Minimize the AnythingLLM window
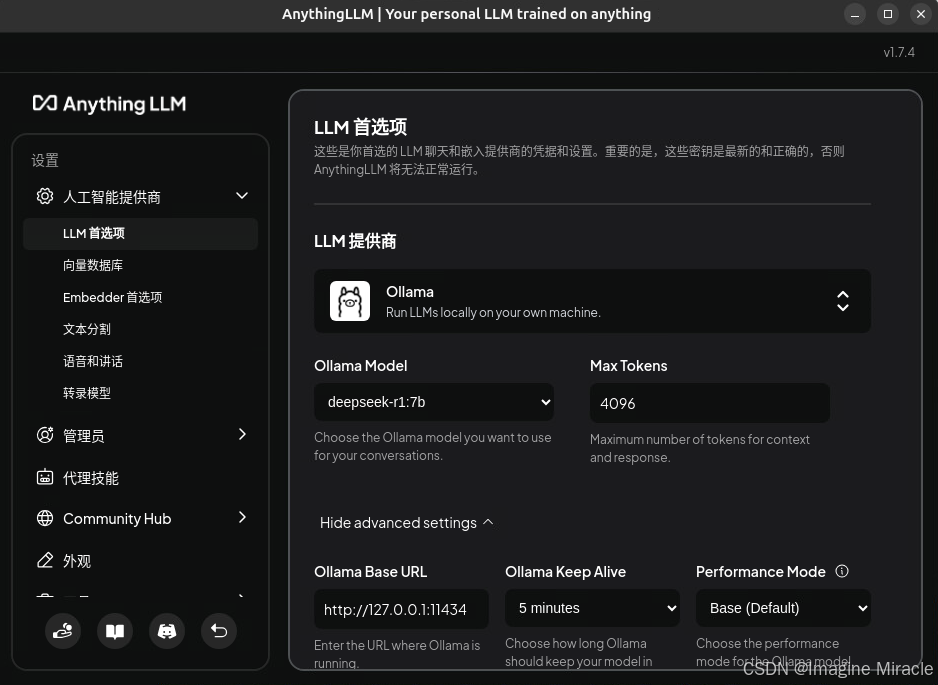Viewport: 938px width, 685px height. pyautogui.click(x=855, y=14)
